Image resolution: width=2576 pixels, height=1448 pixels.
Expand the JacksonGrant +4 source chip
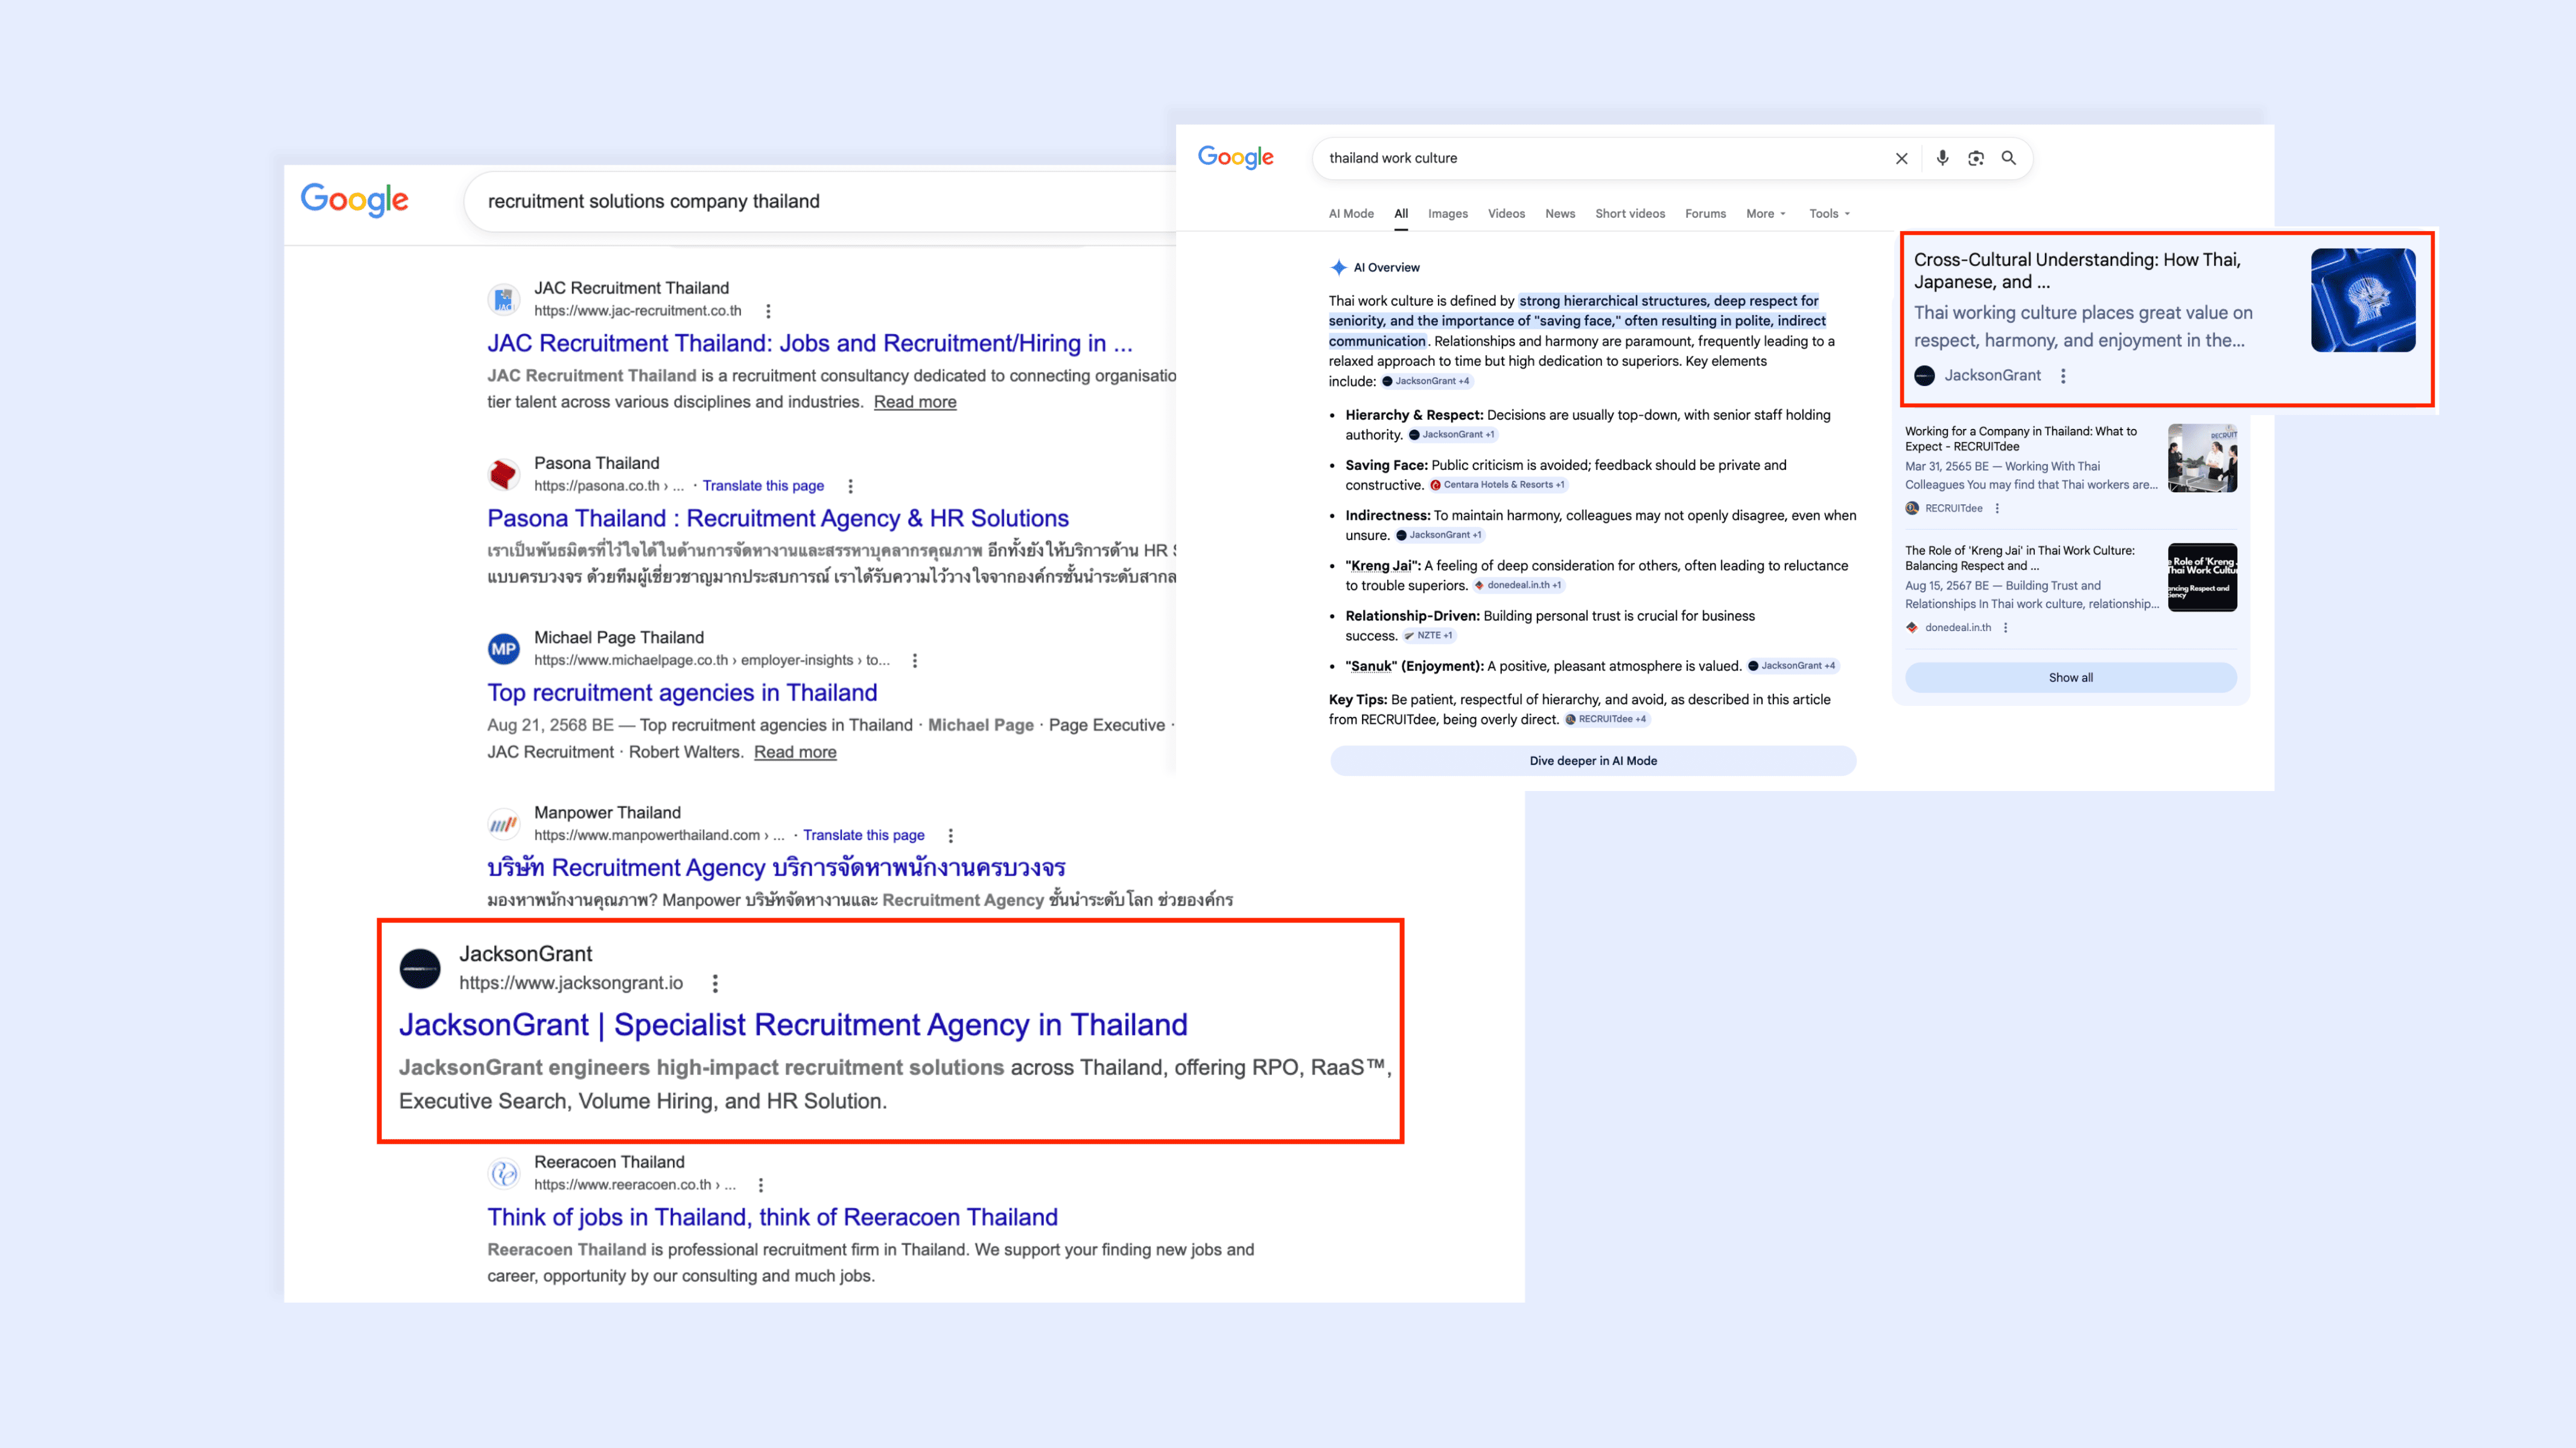pyautogui.click(x=1427, y=381)
